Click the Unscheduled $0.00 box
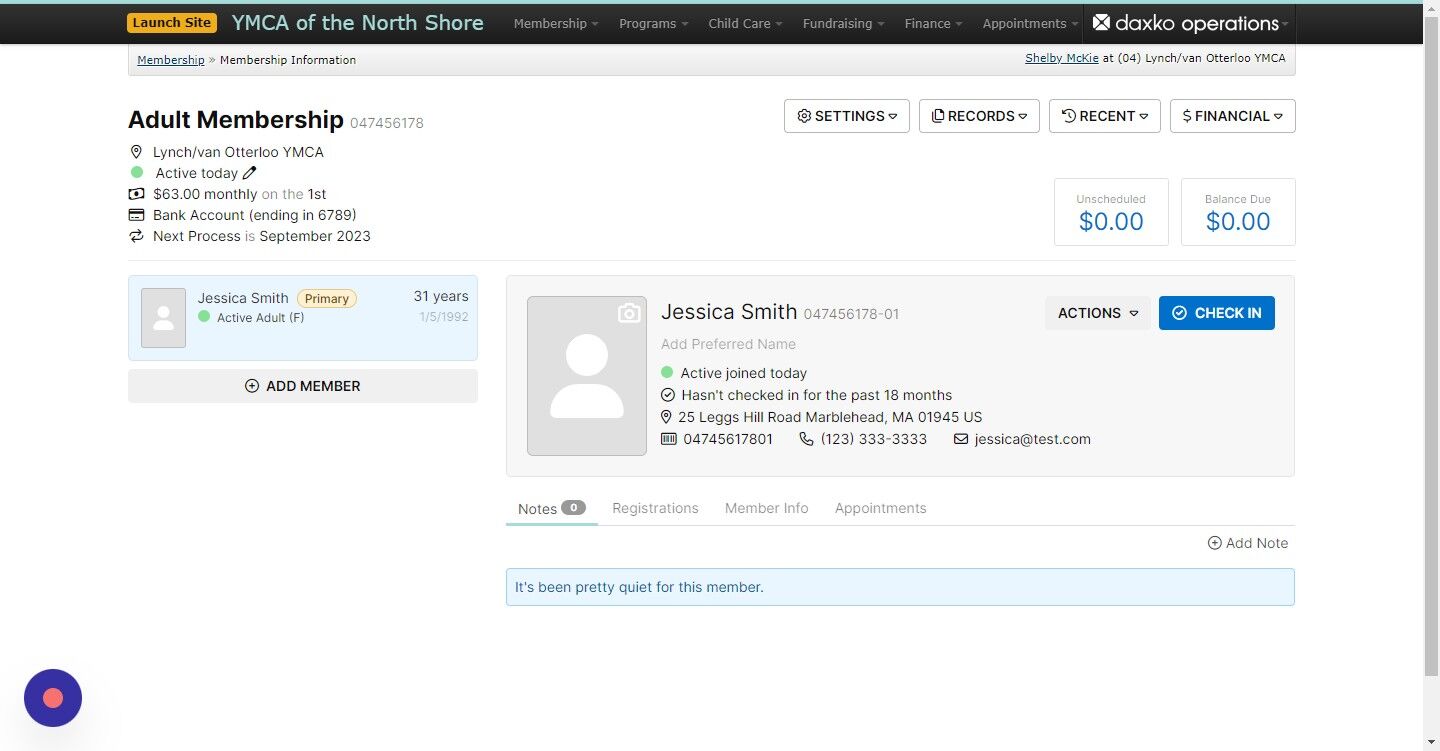1440x751 pixels. pyautogui.click(x=1111, y=212)
